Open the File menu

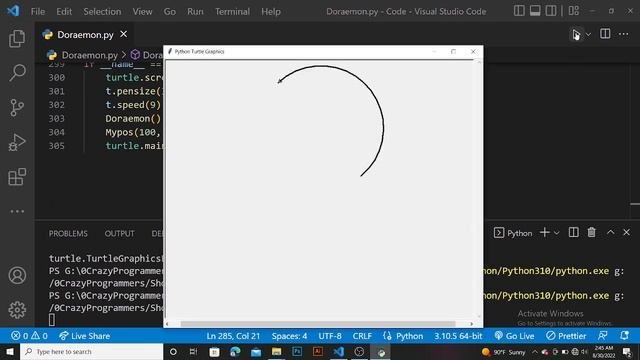tap(38, 11)
